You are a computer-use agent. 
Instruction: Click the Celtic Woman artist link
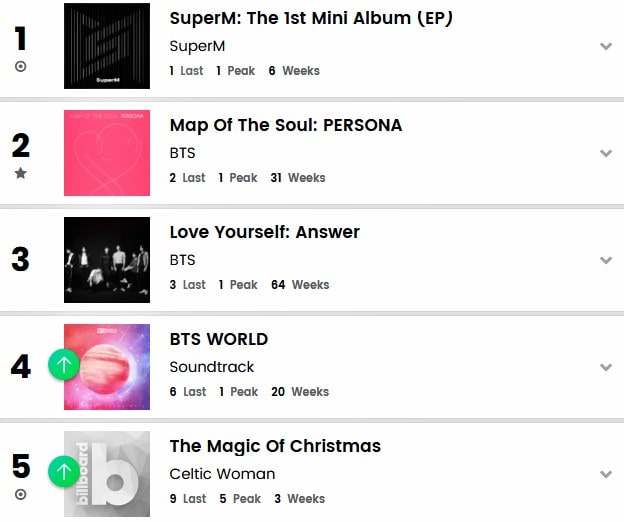222,474
